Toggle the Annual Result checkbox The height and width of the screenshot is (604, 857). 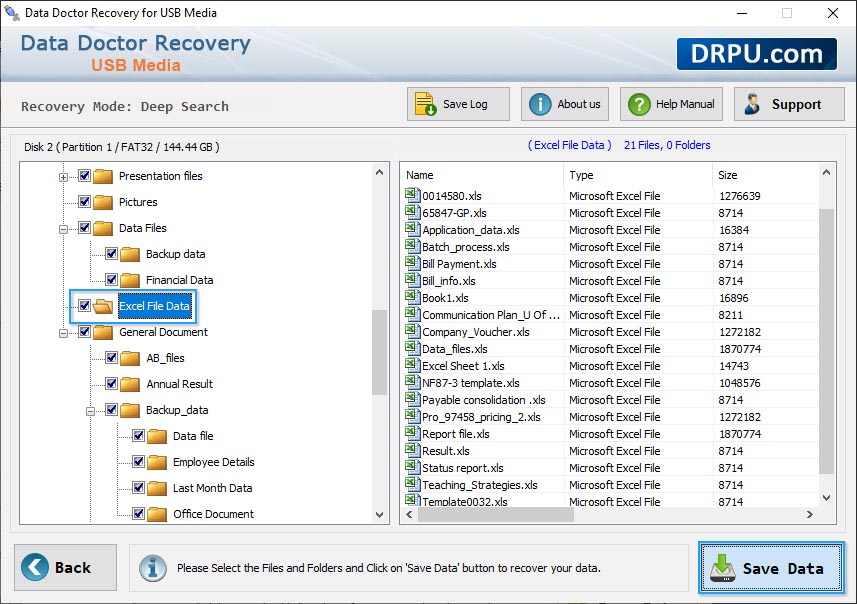[111, 384]
